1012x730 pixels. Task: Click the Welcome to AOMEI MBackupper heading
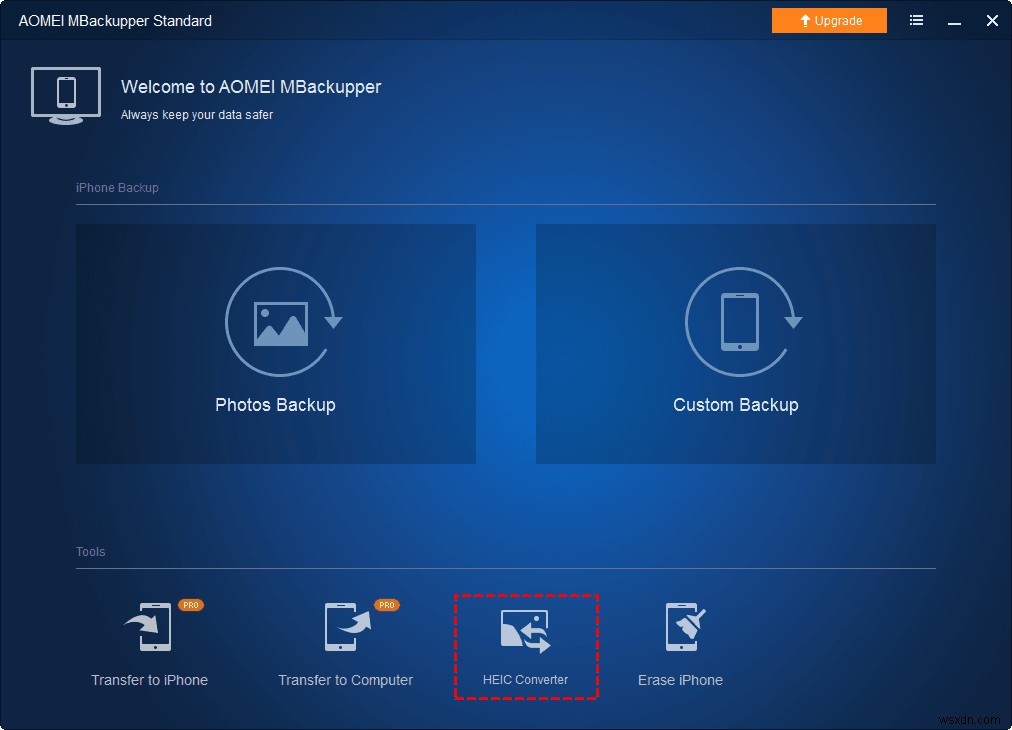(x=250, y=87)
